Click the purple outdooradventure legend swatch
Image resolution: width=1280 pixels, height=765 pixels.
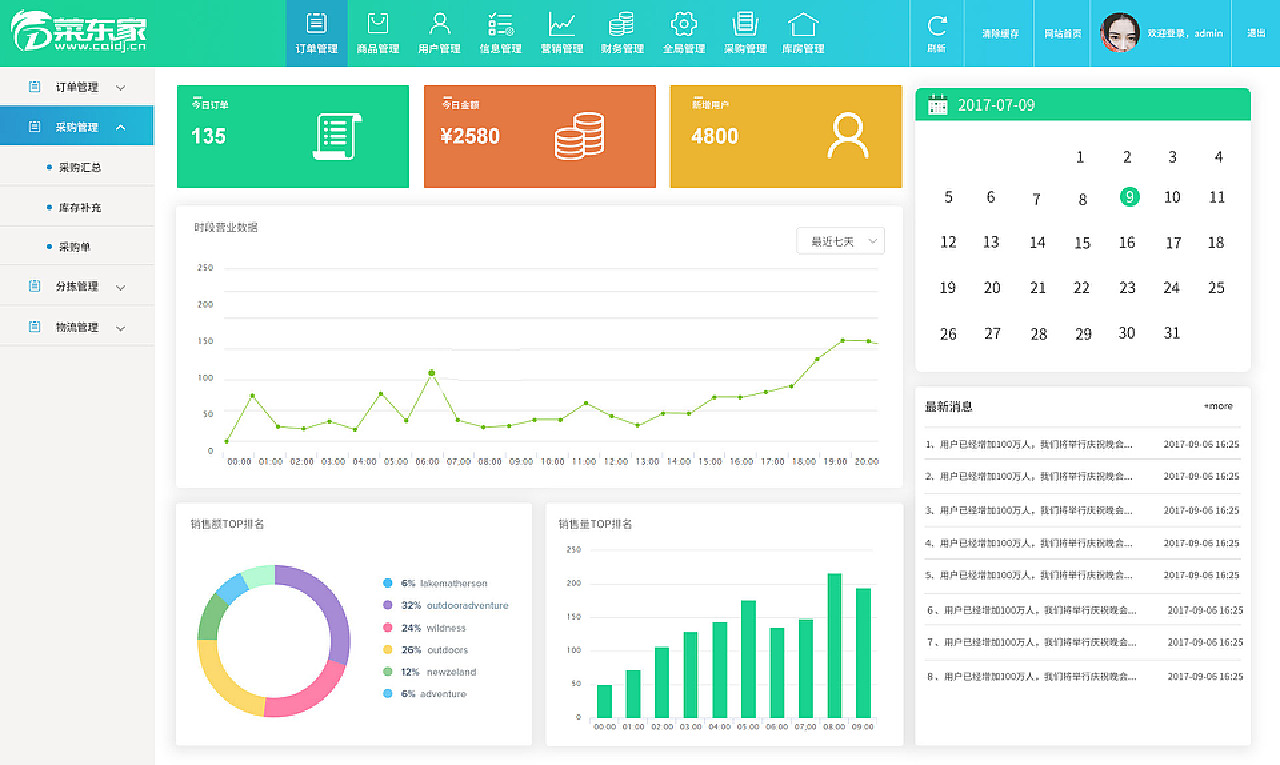point(388,605)
